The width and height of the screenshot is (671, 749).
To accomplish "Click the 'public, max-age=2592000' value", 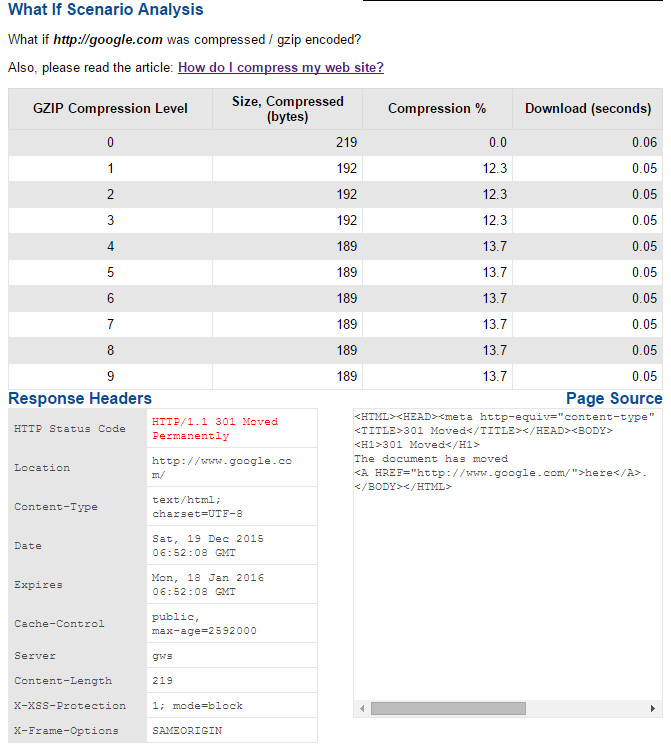I will click(x=204, y=624).
